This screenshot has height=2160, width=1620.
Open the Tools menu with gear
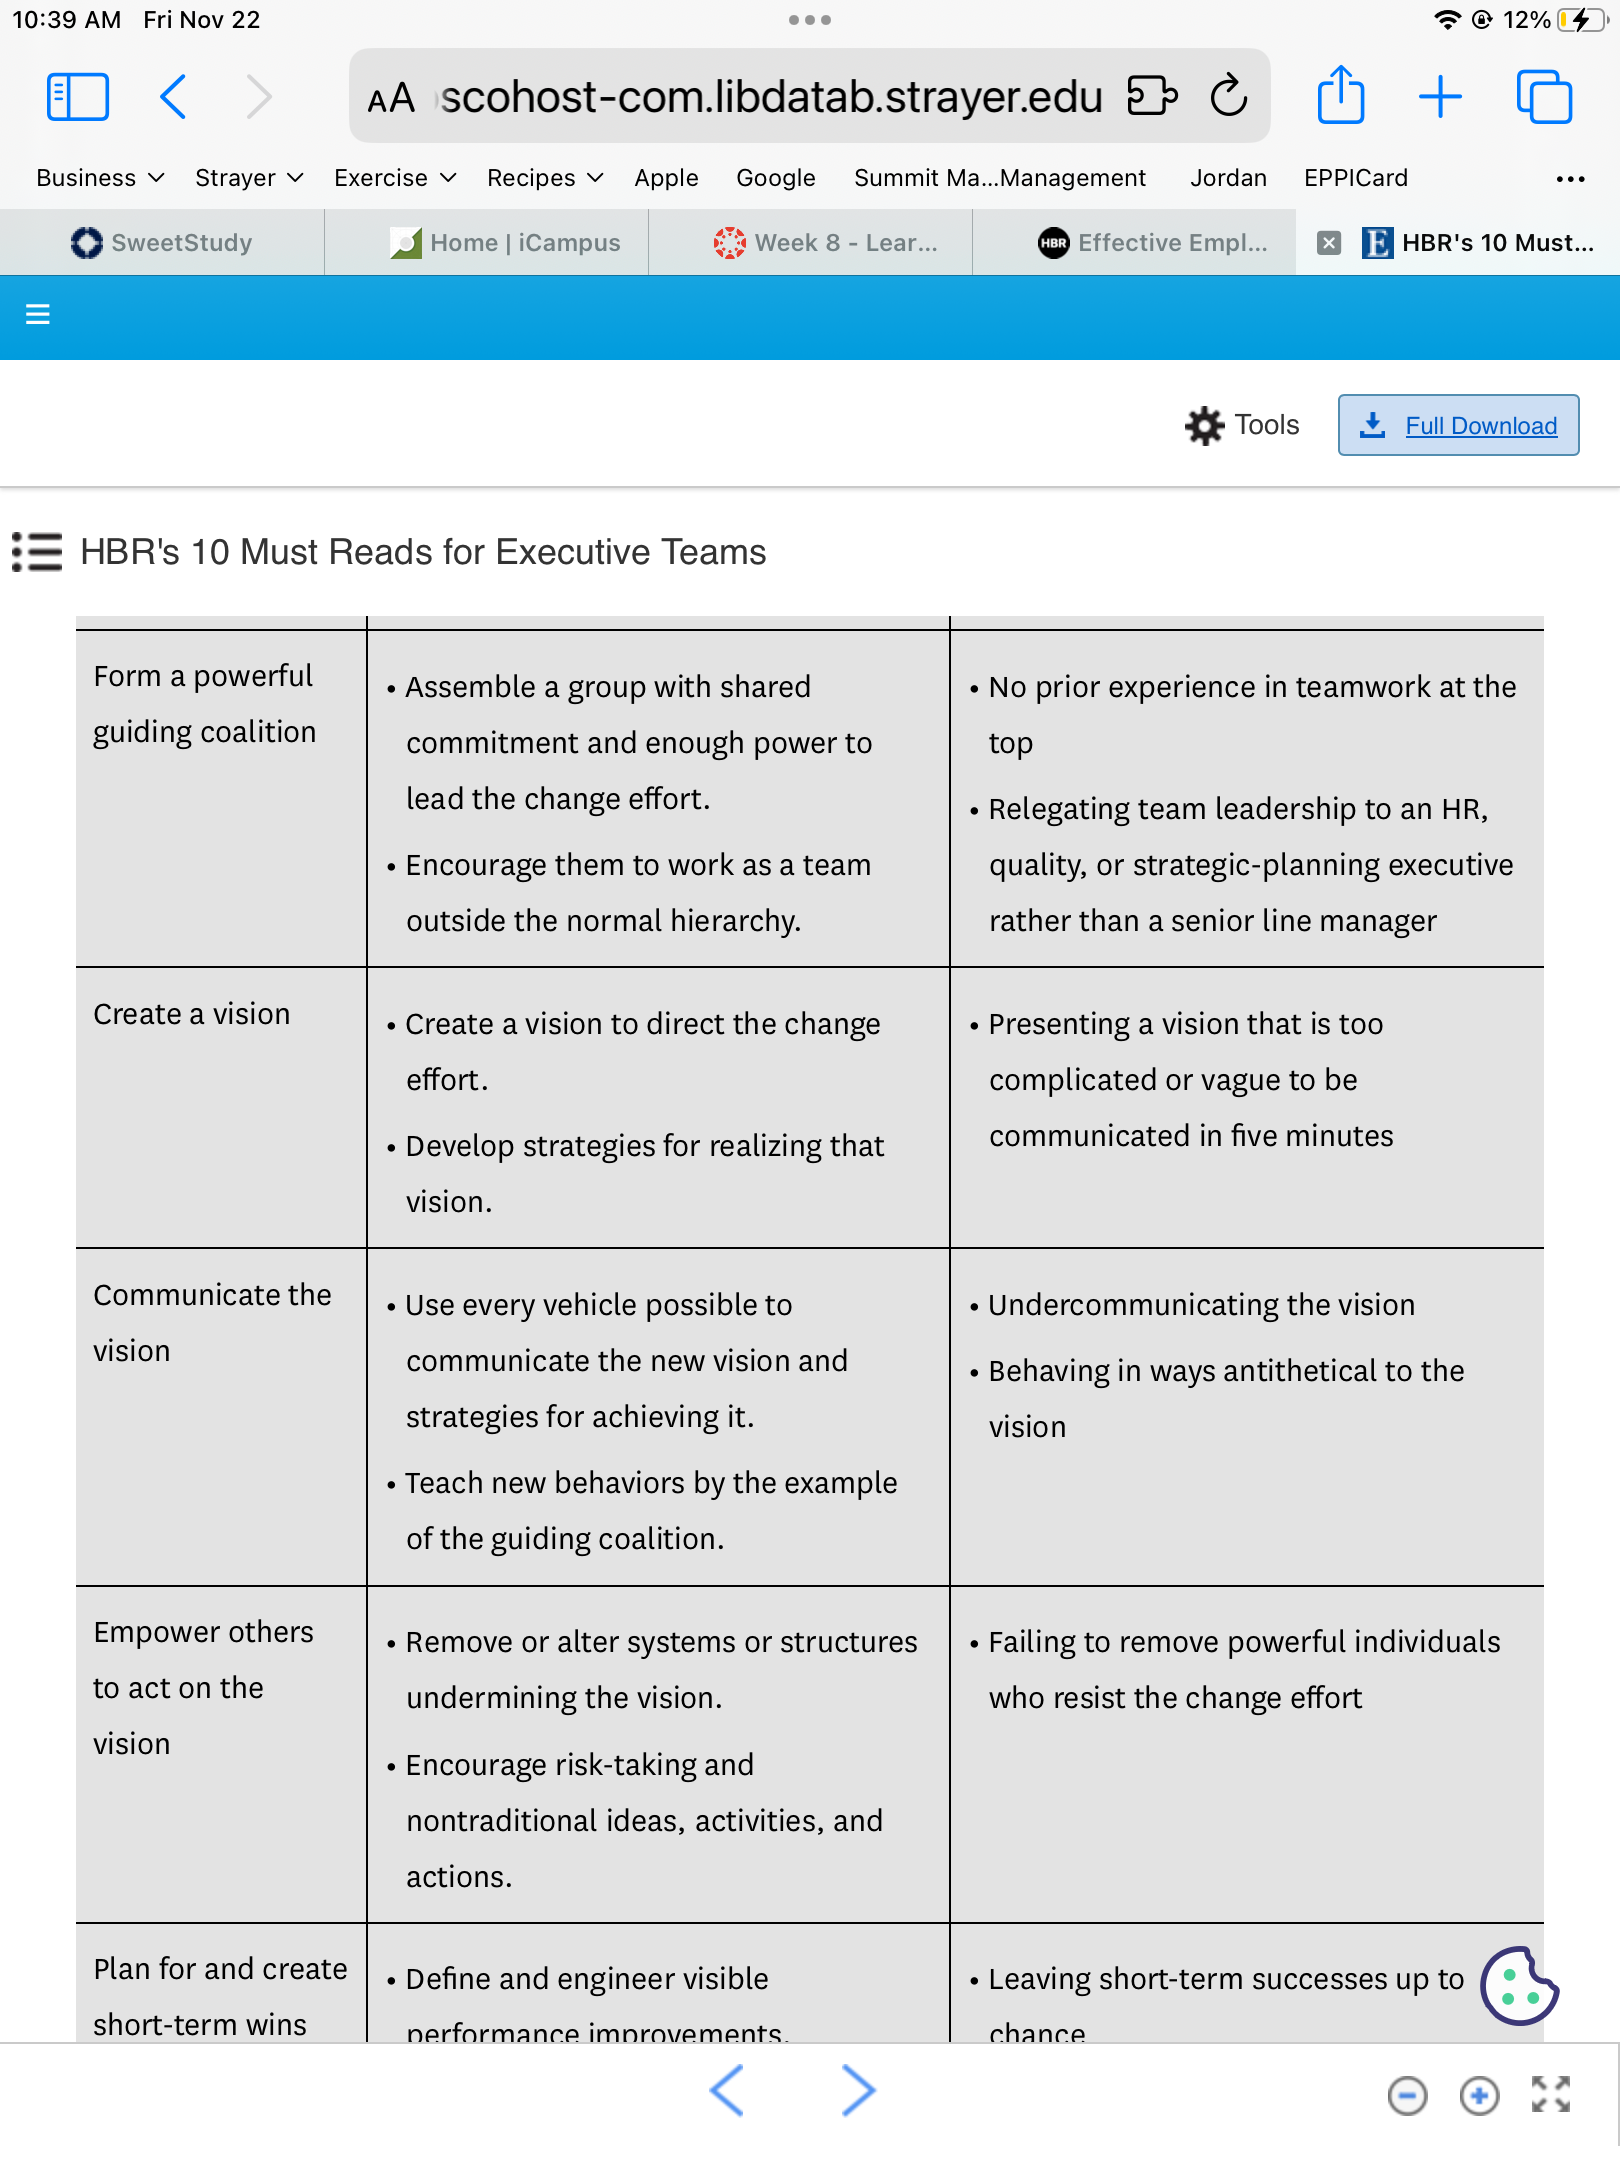click(1242, 425)
